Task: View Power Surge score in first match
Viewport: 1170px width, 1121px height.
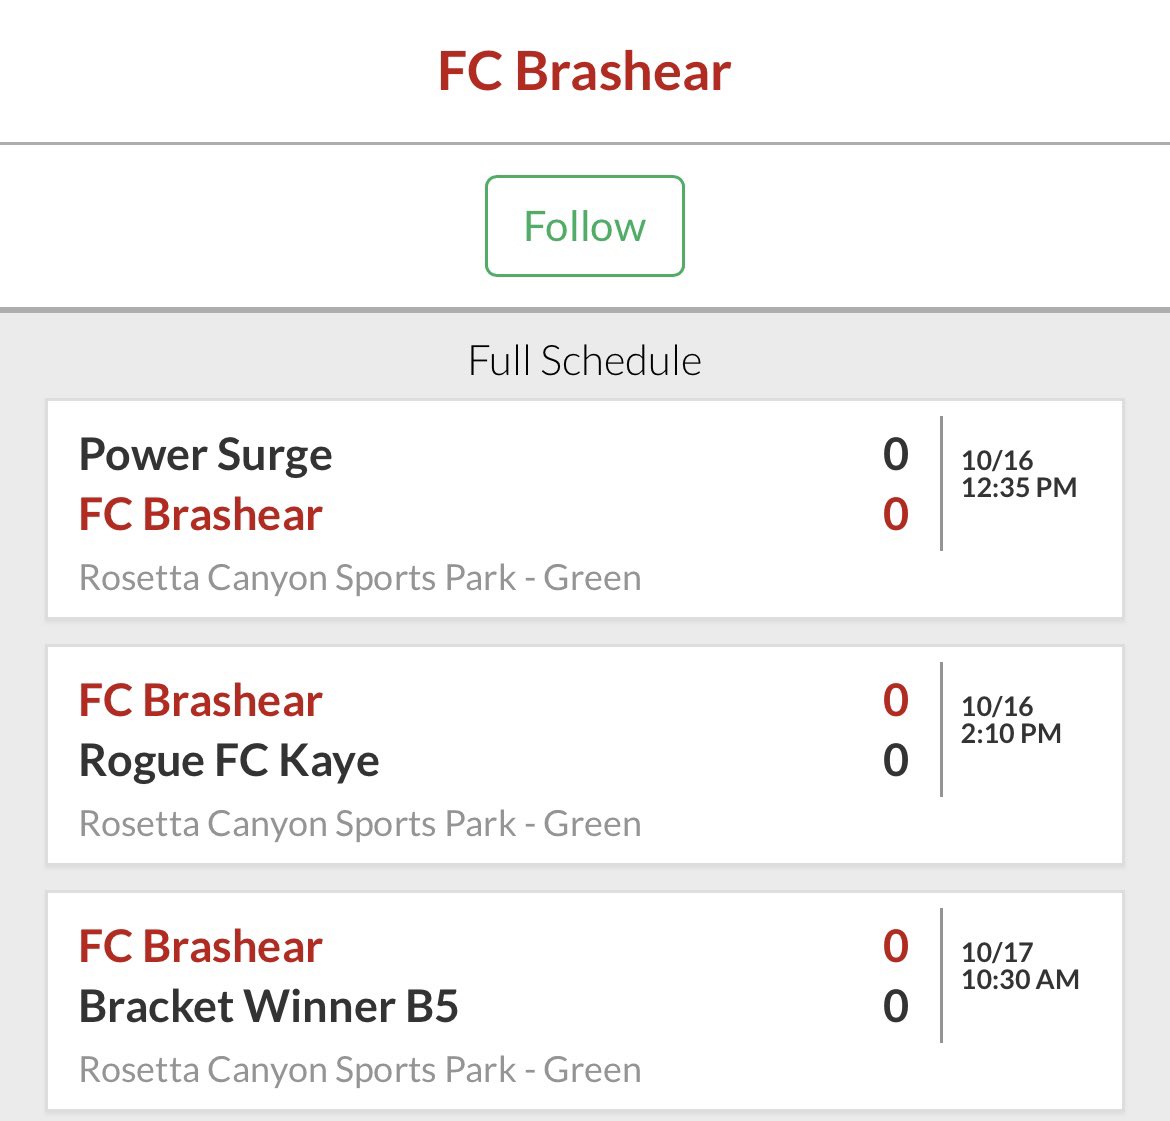Action: point(895,454)
